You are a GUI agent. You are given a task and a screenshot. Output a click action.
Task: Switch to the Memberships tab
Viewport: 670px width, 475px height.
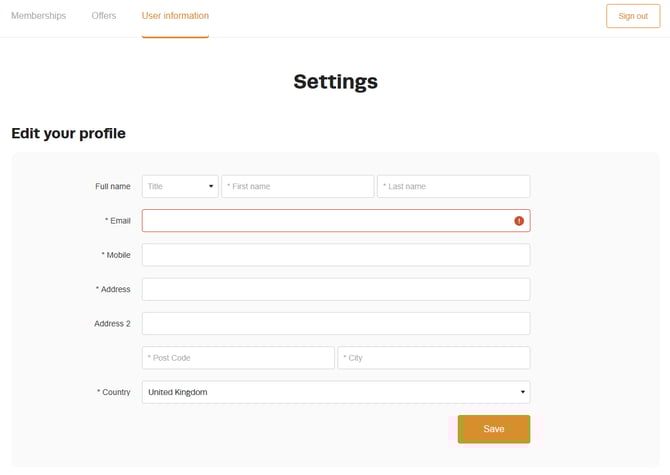pyautogui.click(x=38, y=16)
